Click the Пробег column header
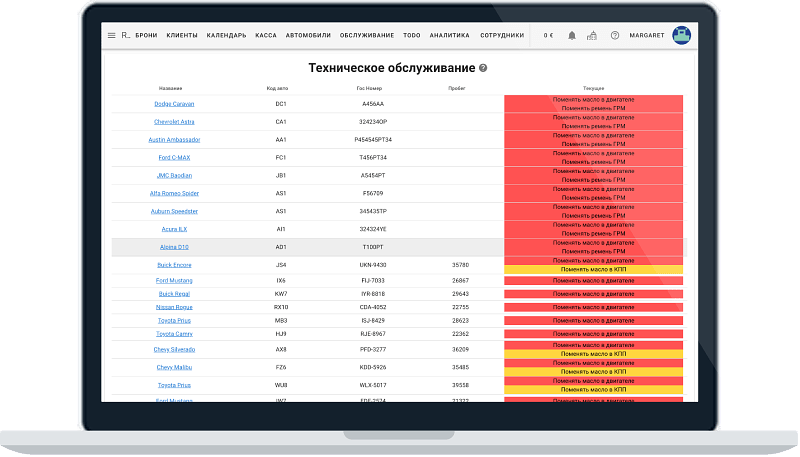 coord(457,88)
